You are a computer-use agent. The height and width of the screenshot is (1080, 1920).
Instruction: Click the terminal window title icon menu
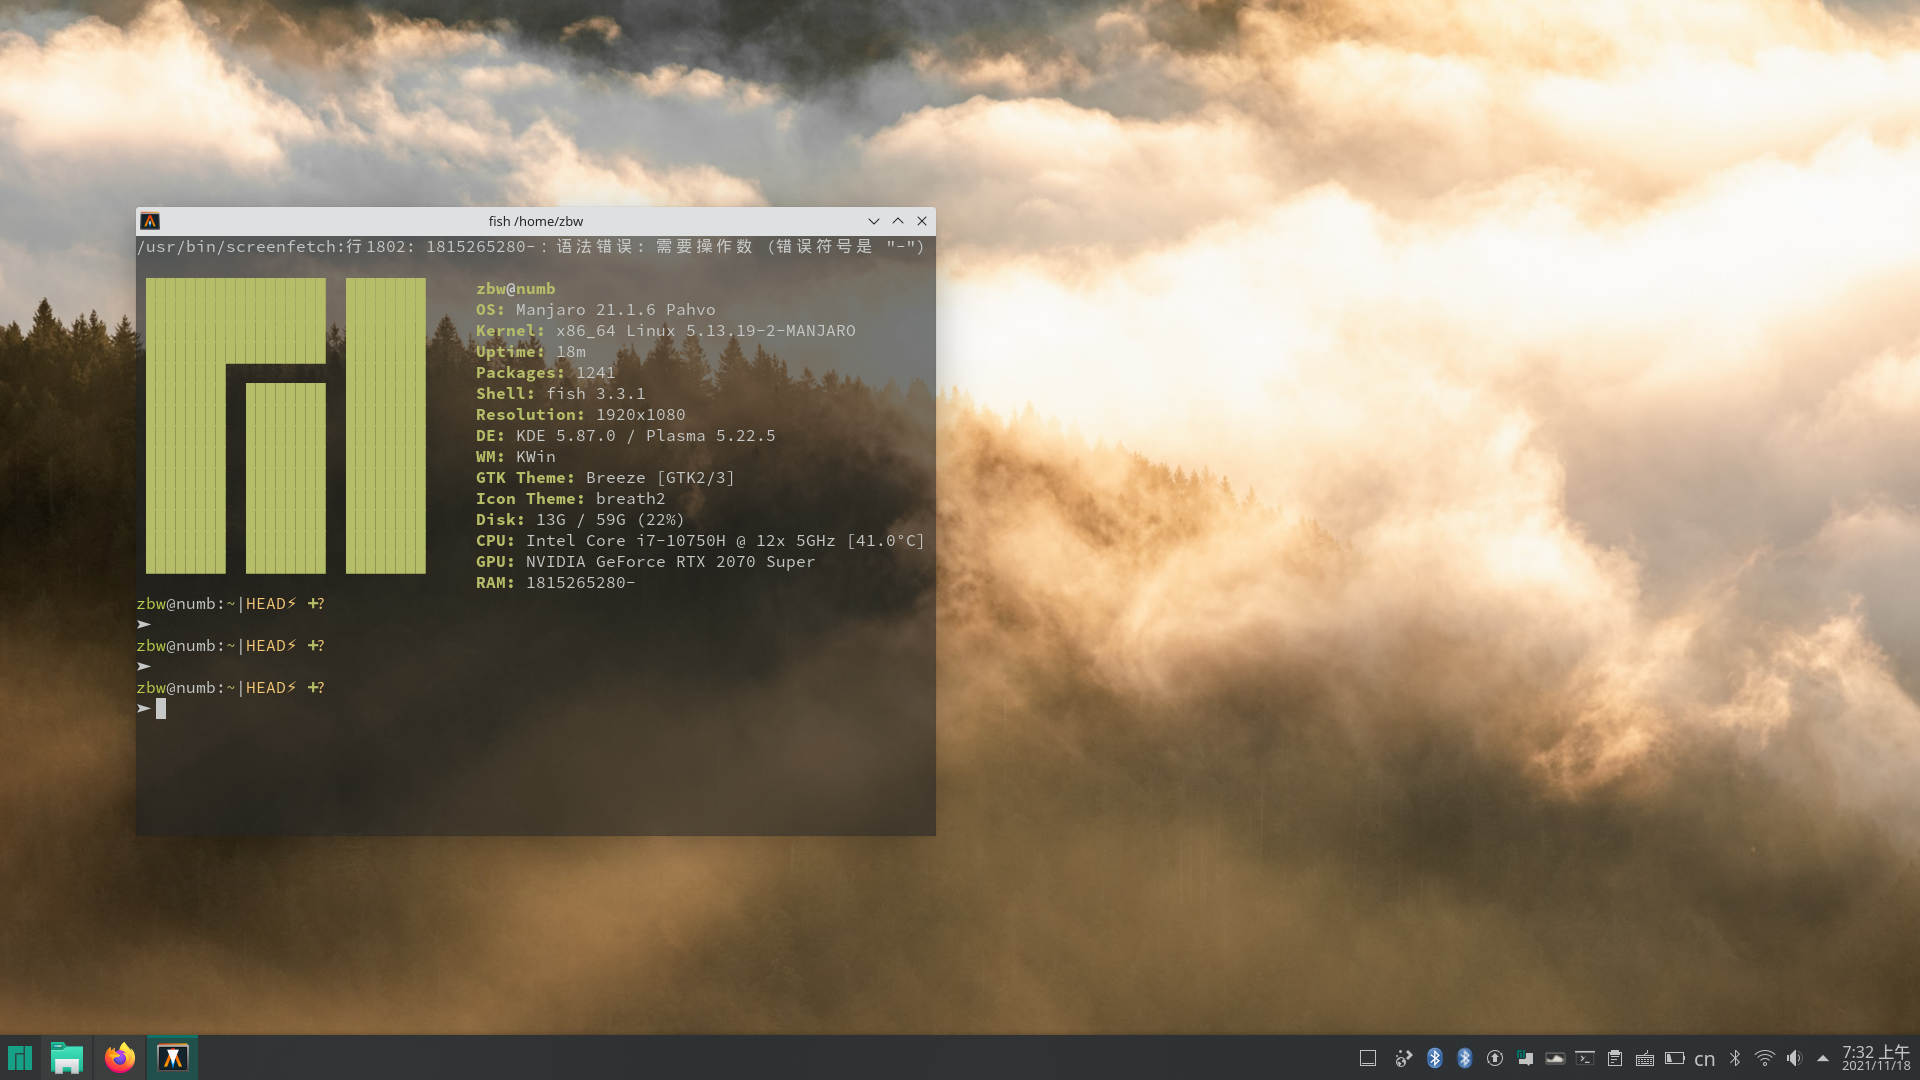[x=150, y=221]
